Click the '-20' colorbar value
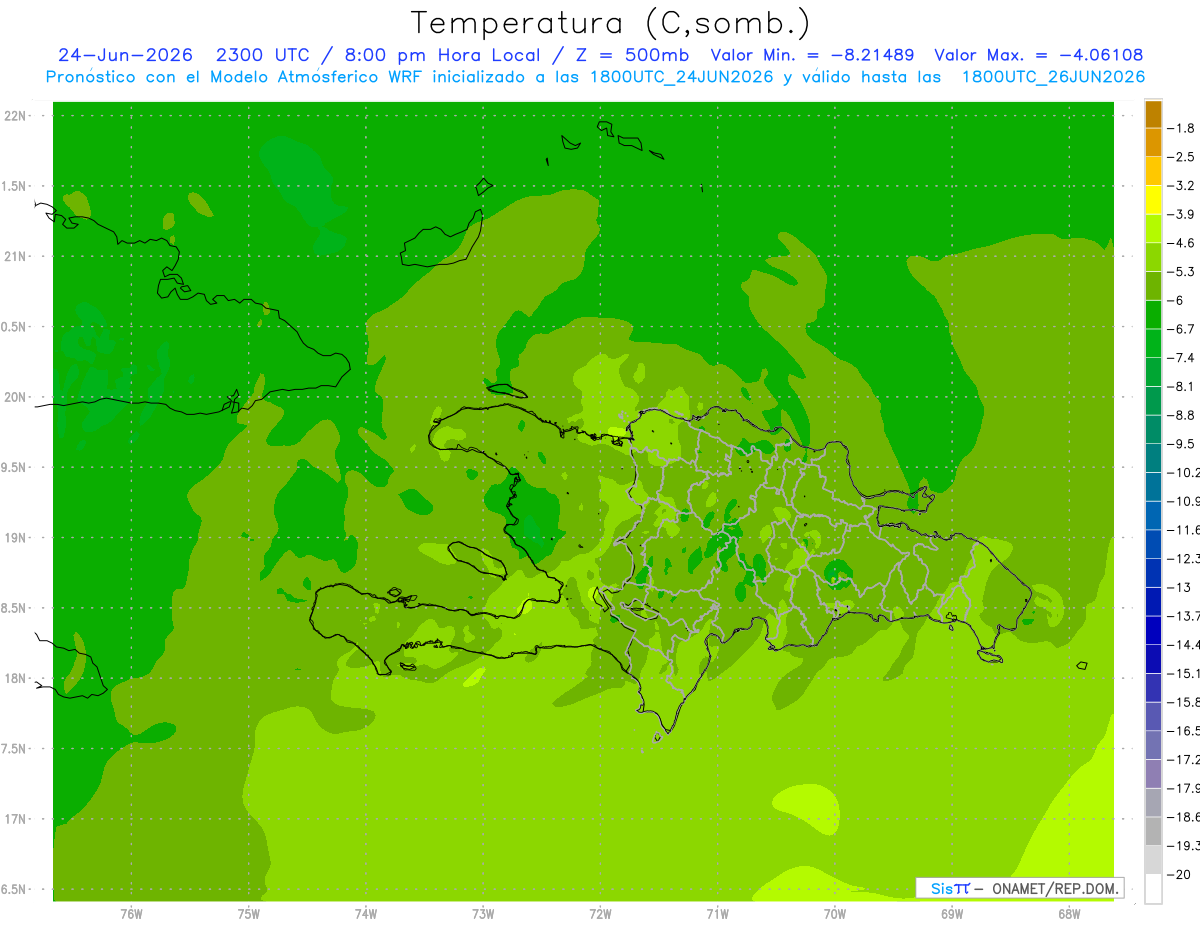 (1181, 875)
